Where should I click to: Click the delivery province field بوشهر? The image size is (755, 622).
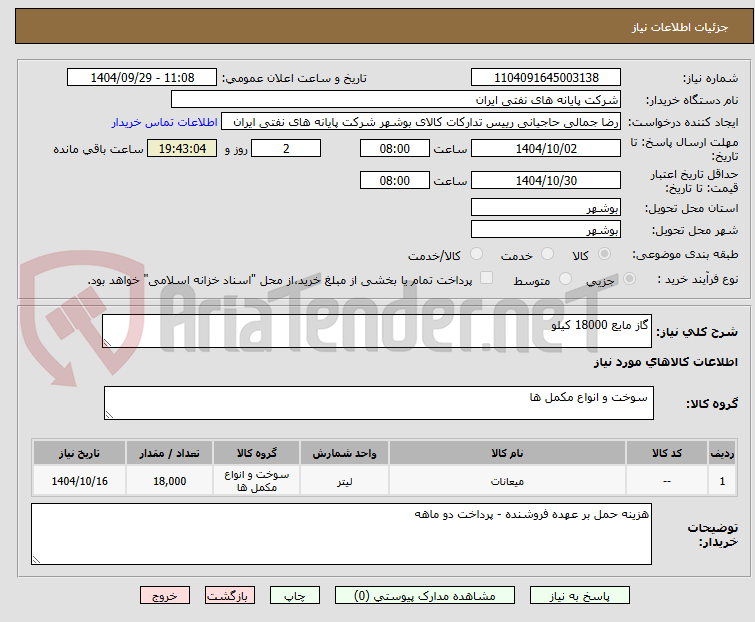[x=546, y=207]
